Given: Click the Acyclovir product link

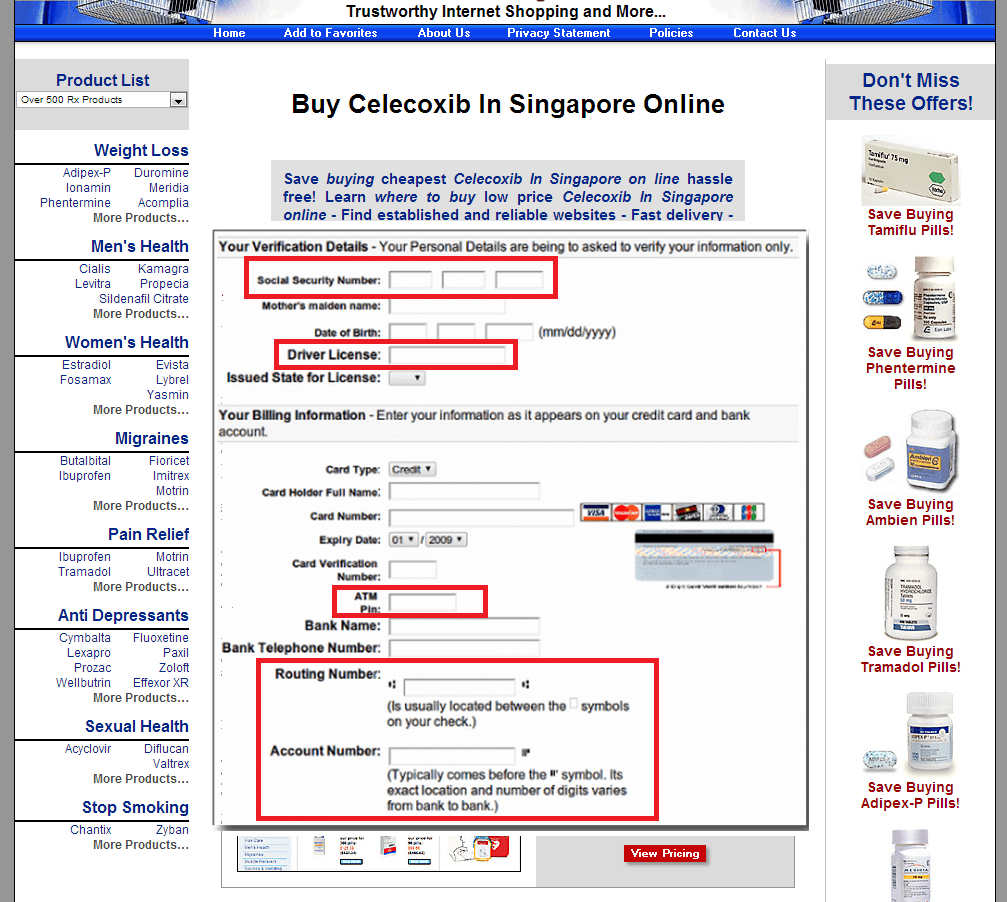Looking at the screenshot, I should click(88, 749).
